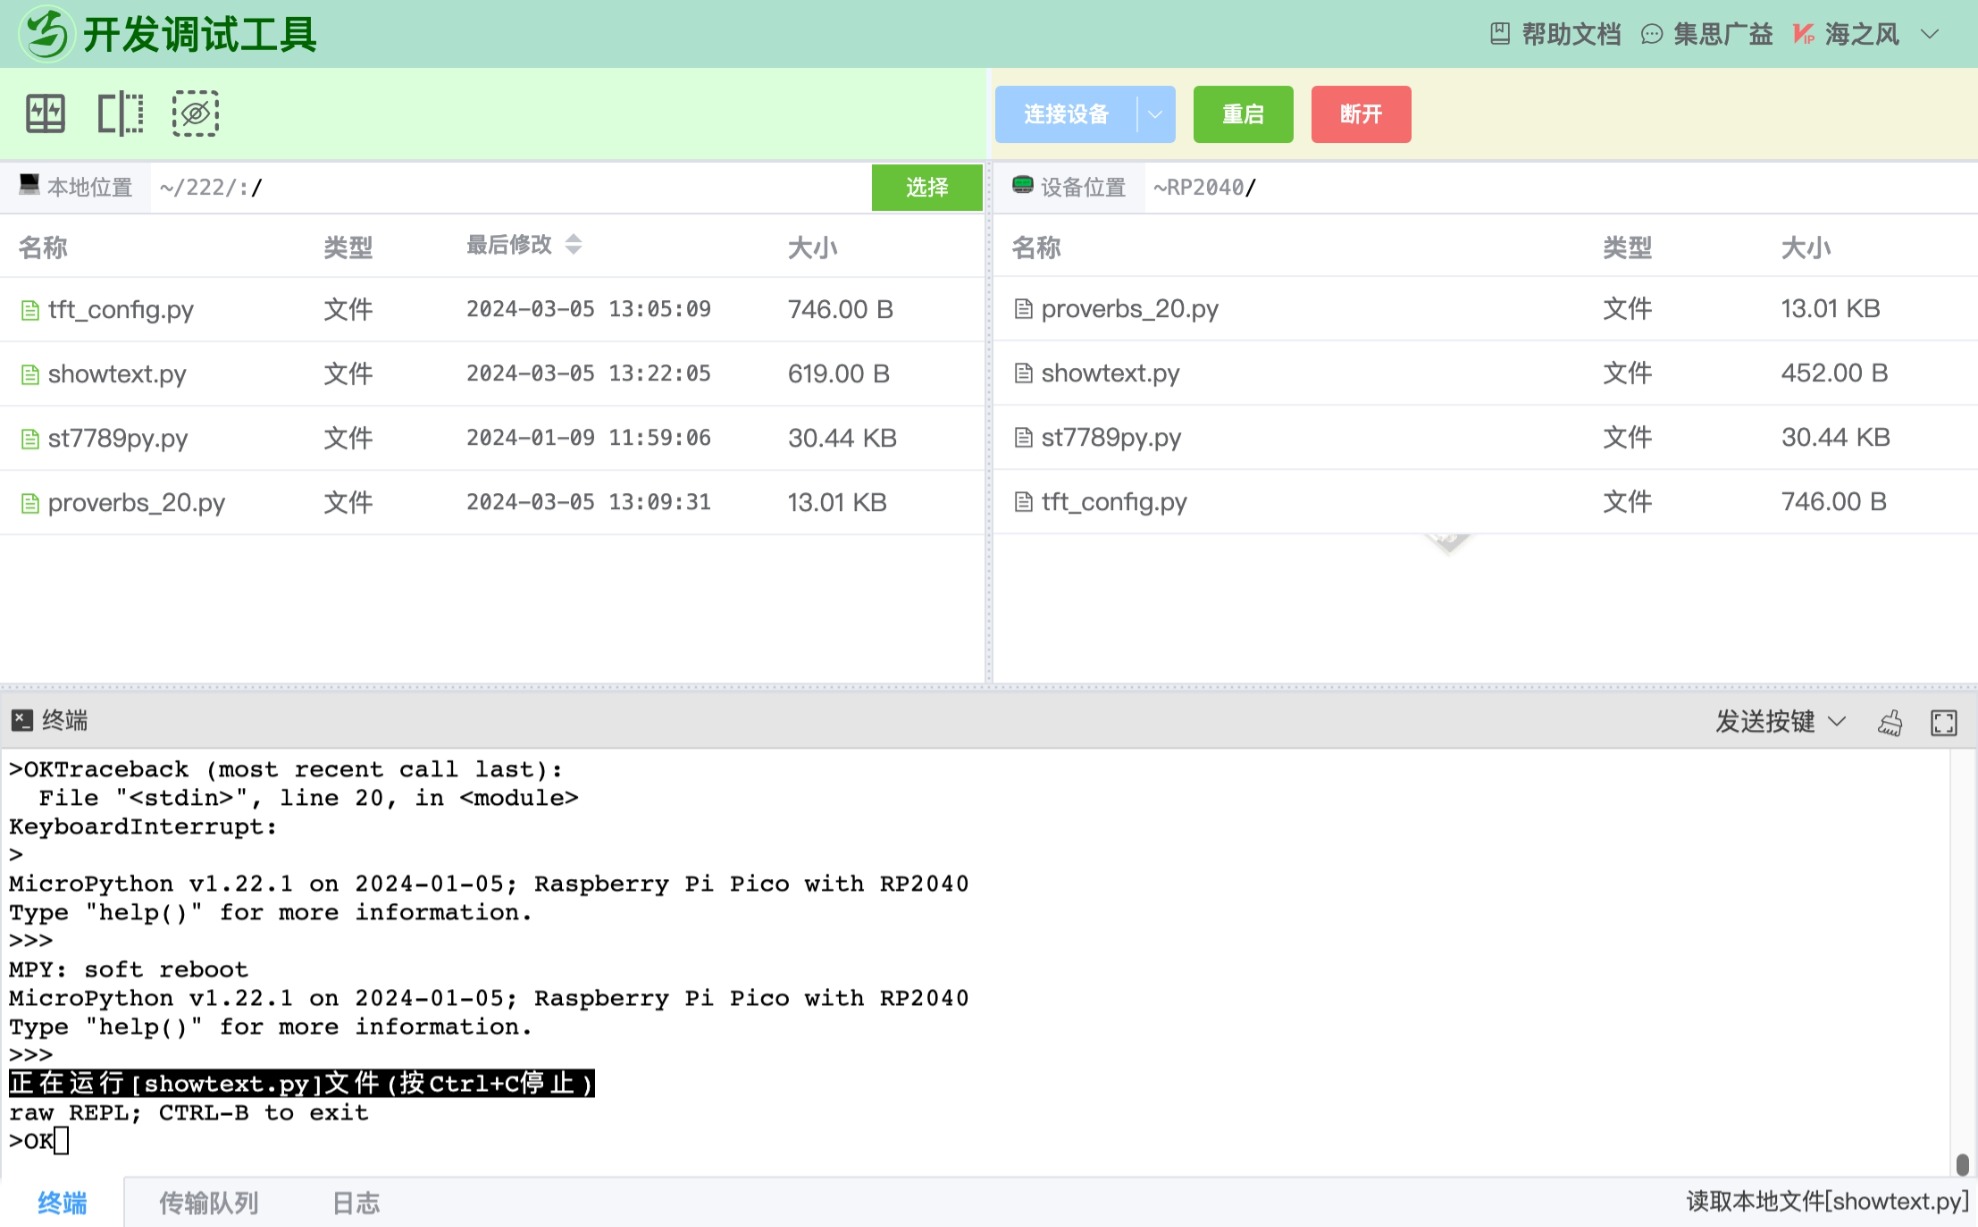Click the dual-pane layout icon

(45, 114)
